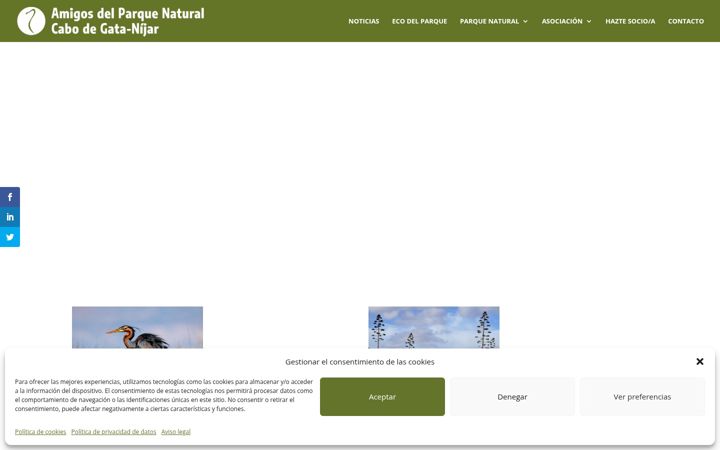
Task: Open the Amigos del Parque Natural homepage title
Action: (128, 21)
